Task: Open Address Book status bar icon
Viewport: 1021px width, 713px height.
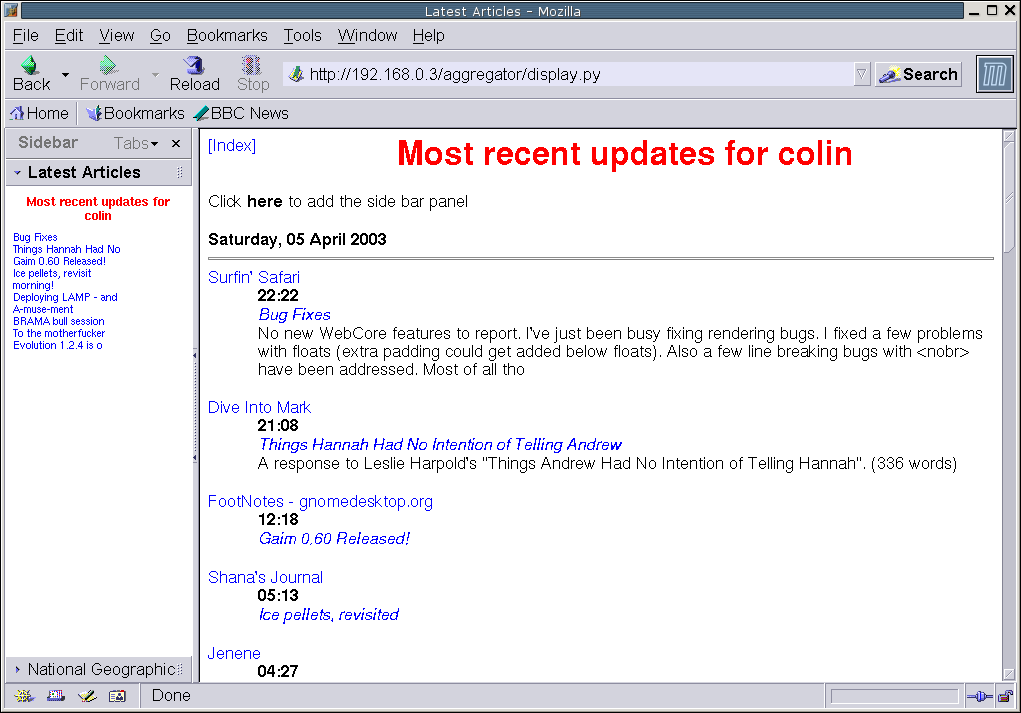Action: 117,696
